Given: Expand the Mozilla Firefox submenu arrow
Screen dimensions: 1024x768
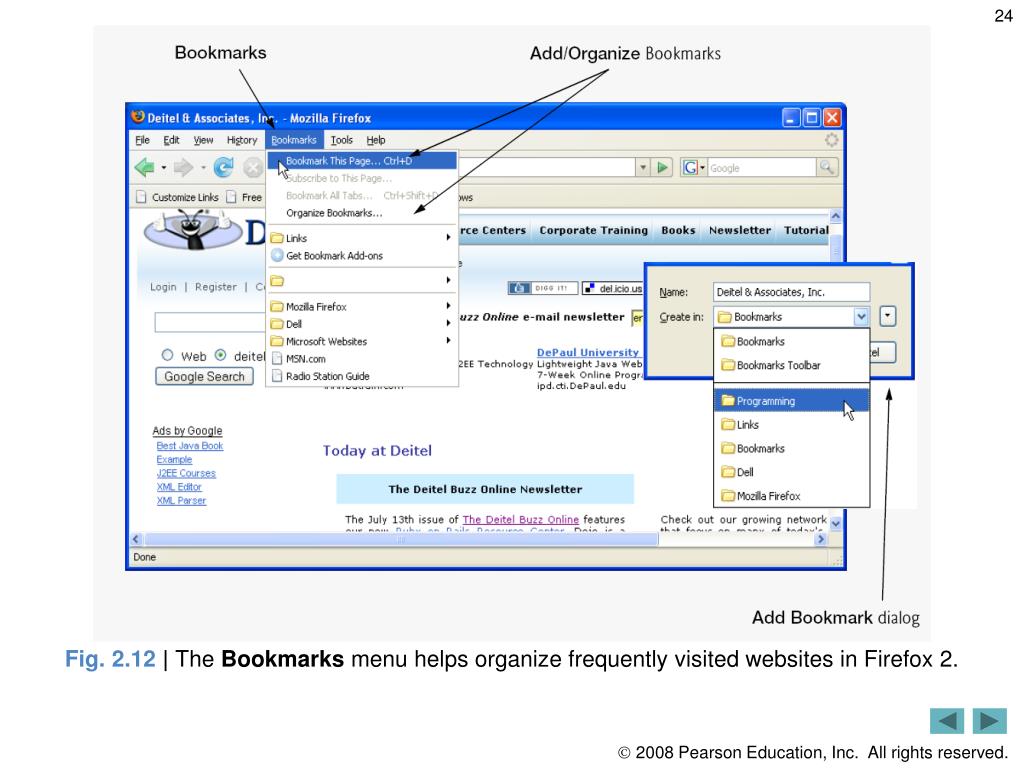Looking at the screenshot, I should tap(448, 306).
